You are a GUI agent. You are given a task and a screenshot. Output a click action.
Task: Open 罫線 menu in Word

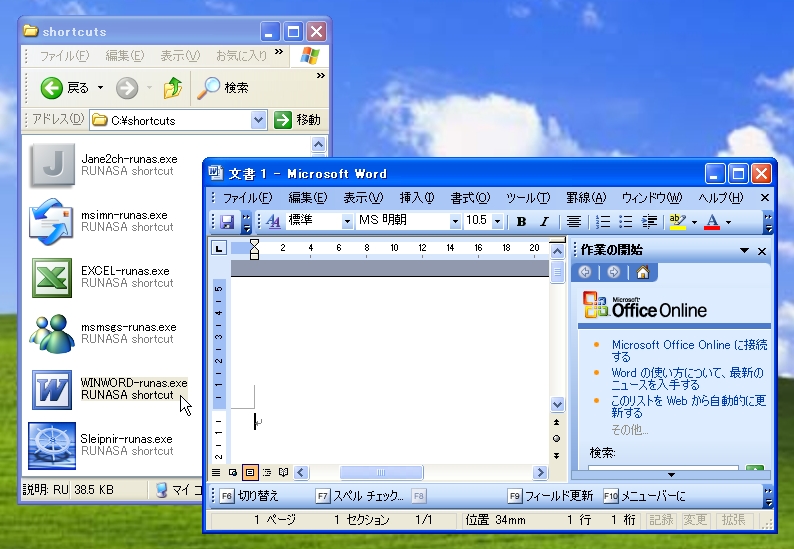coord(586,198)
